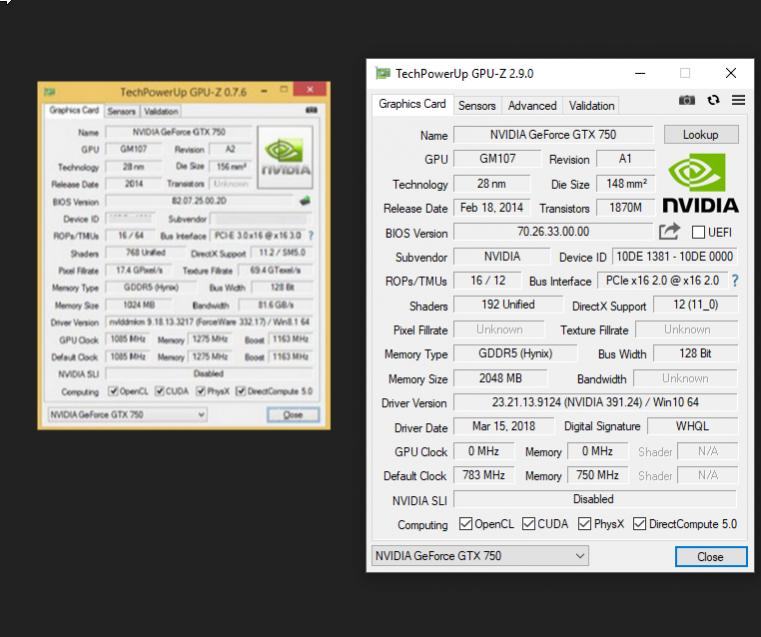761x637 pixels.
Task: Click Bus Width value 128 Bit in GPU-Z 2.9.0
Action: click(x=695, y=354)
